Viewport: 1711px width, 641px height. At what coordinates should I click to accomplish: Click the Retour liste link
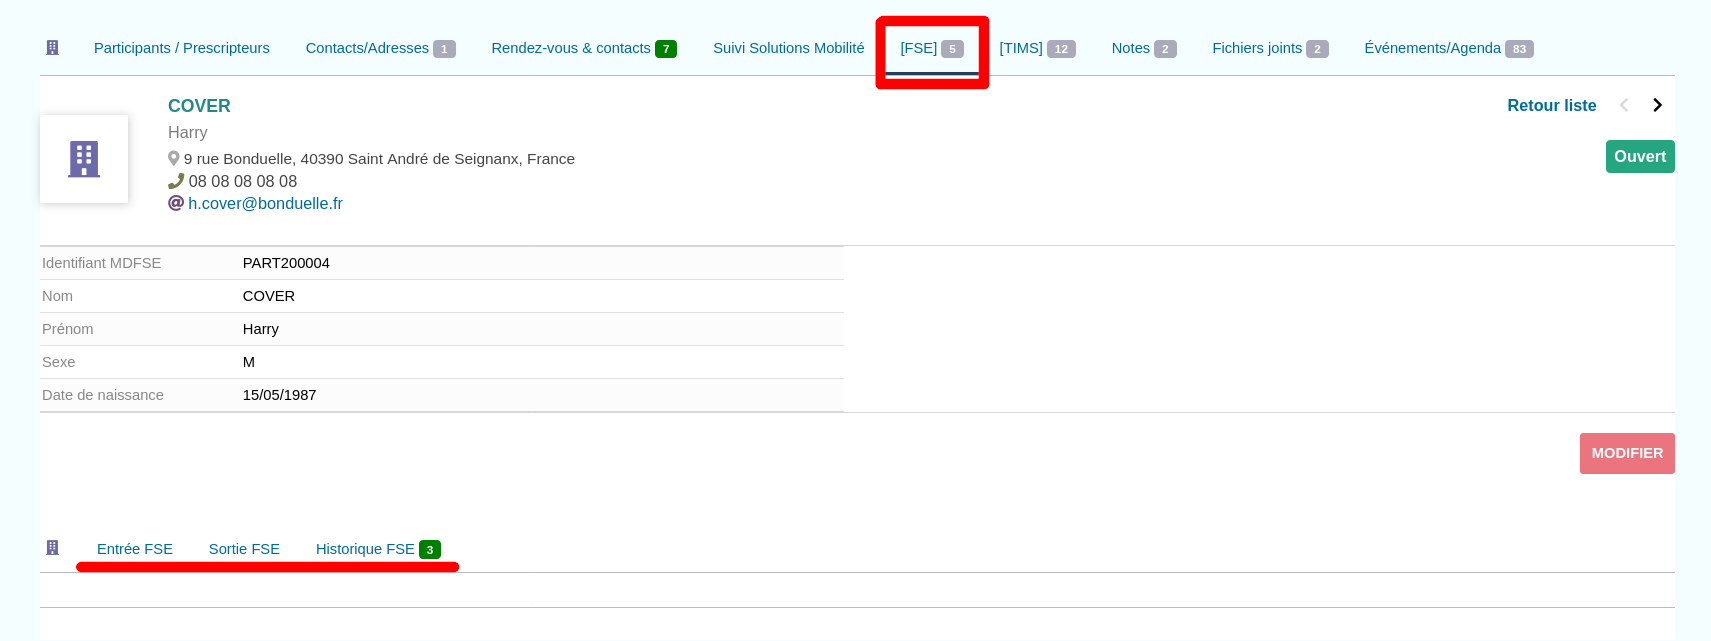point(1551,105)
